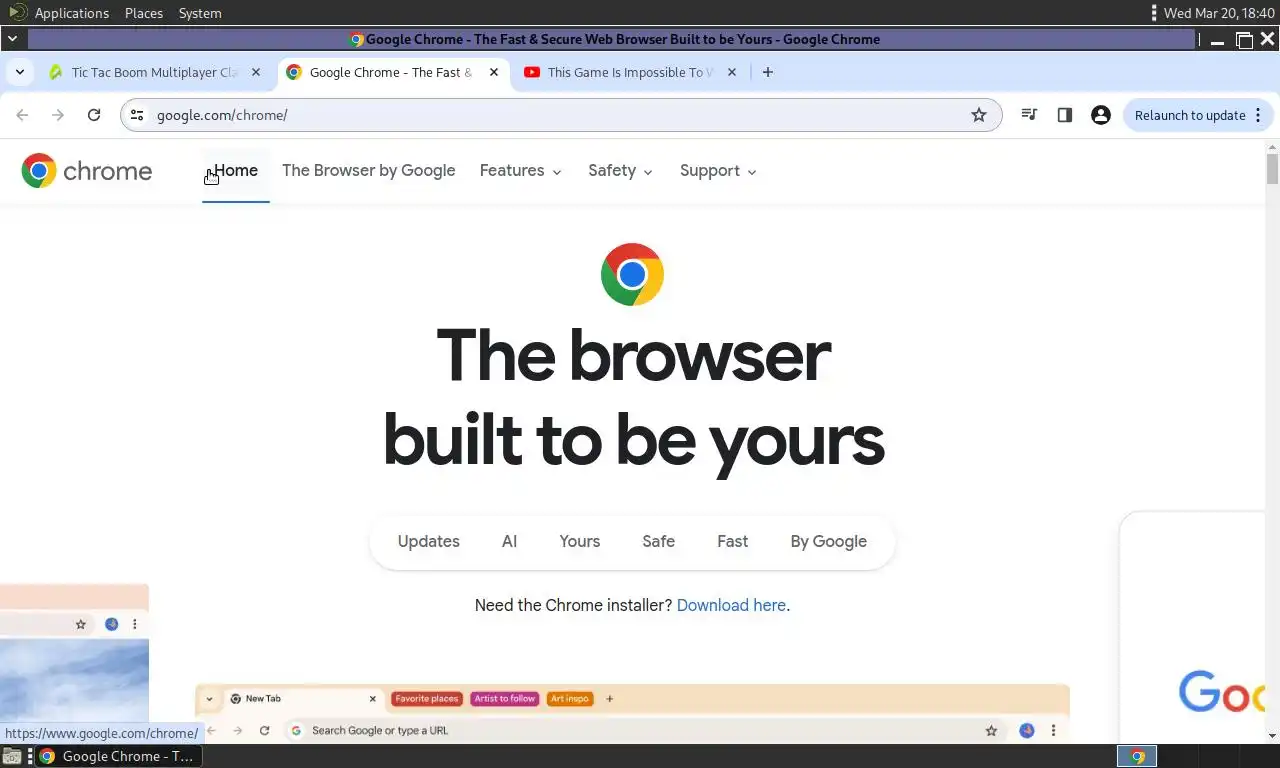Click the clock Wed Mar 20, 18:40

(x=1219, y=13)
